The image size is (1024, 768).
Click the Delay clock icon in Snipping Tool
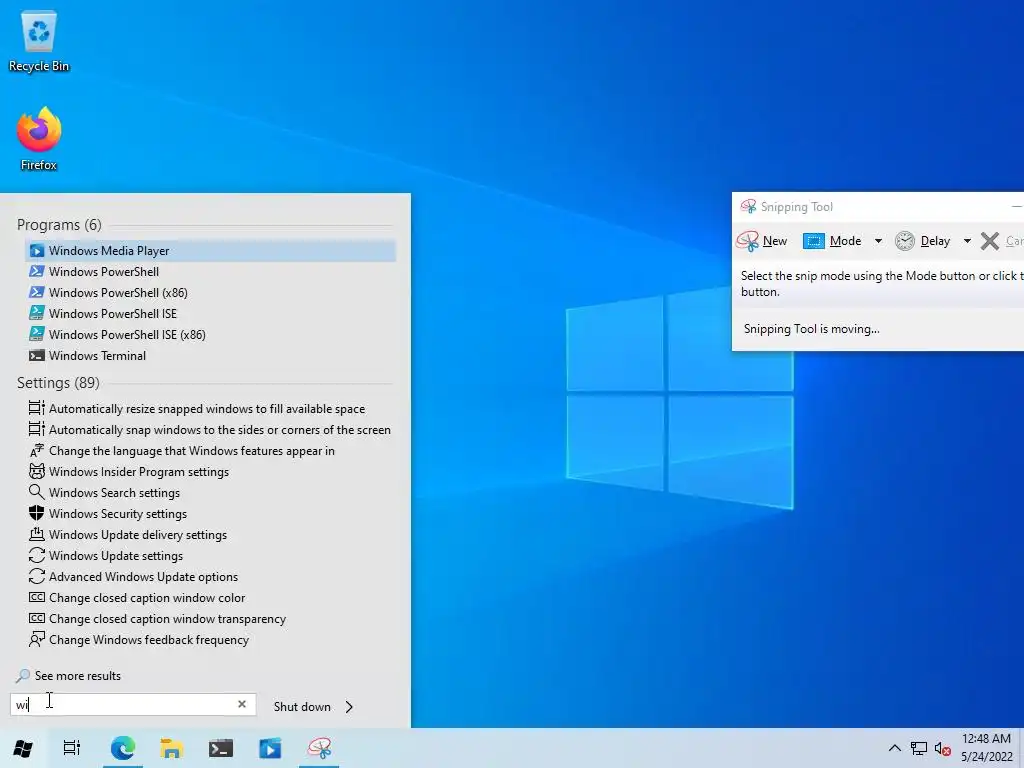904,241
